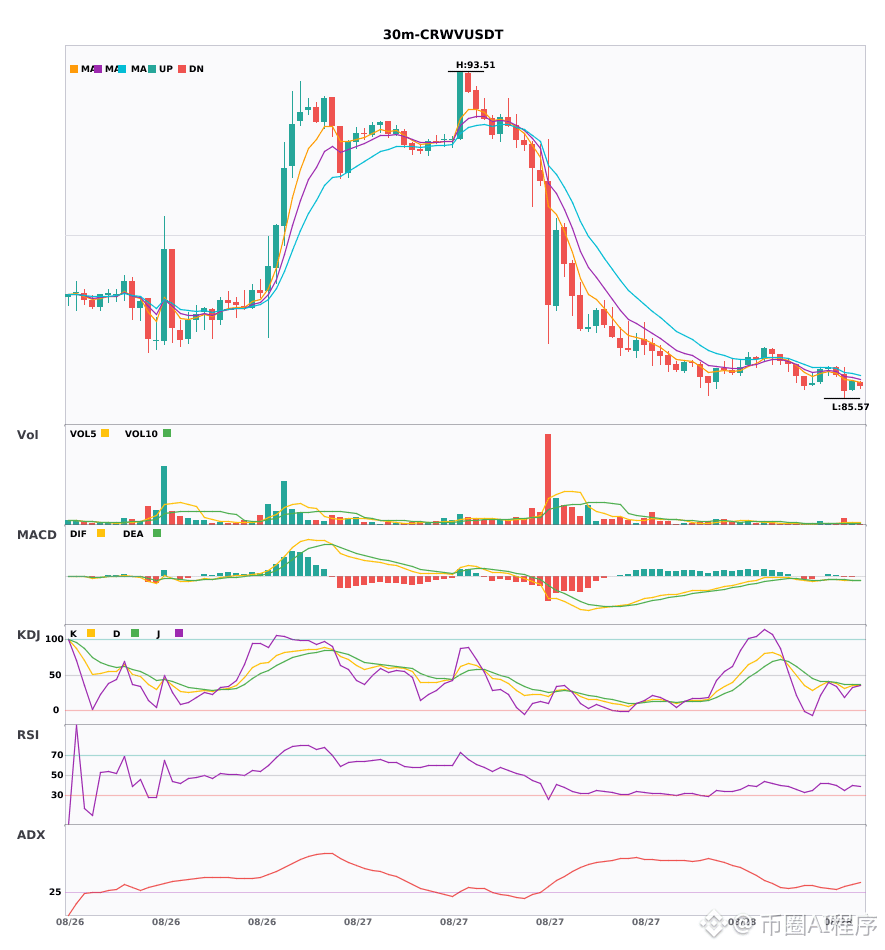Click the MACD panel label

36,534
